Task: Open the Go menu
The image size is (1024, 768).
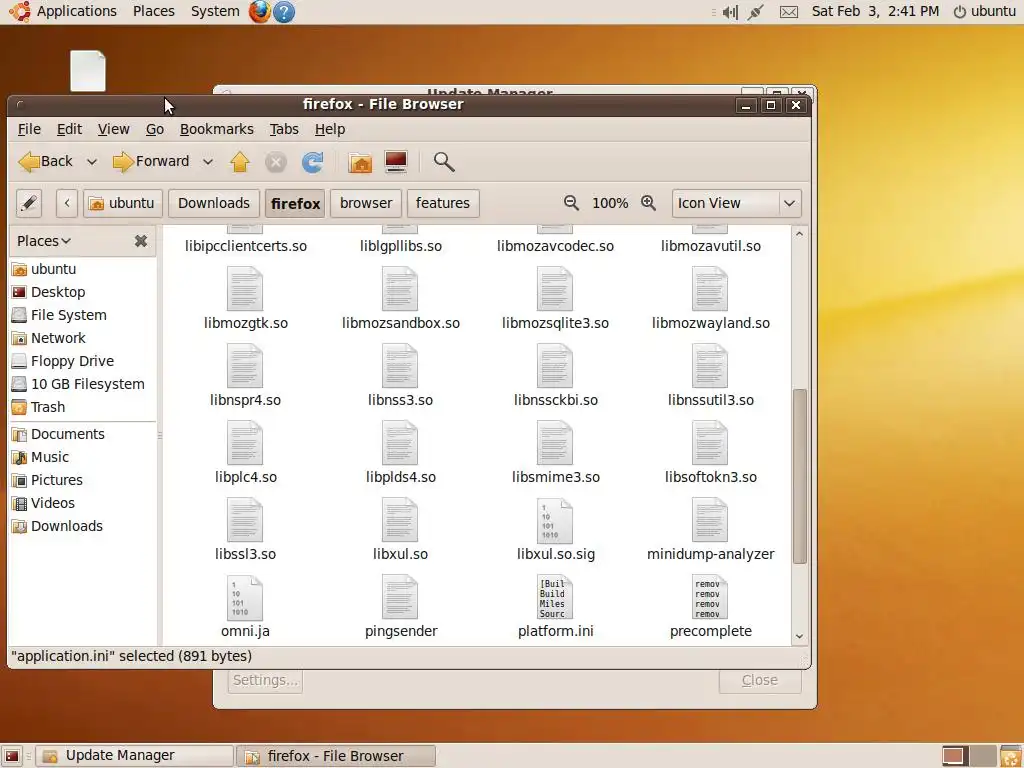Action: click(x=155, y=129)
